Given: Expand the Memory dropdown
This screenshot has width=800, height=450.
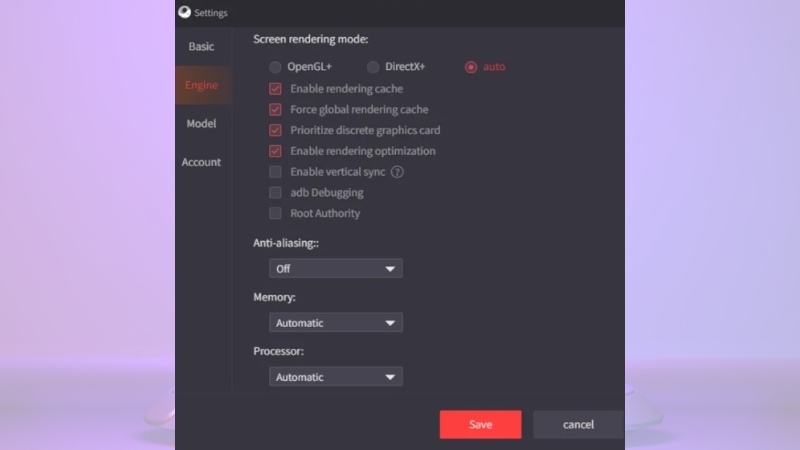Looking at the screenshot, I should 336,323.
